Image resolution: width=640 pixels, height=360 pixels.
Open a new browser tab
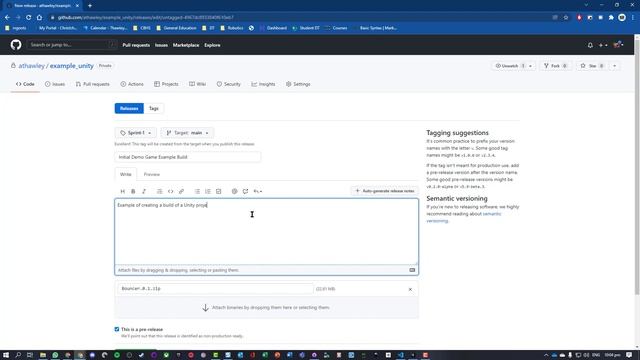(90, 6)
